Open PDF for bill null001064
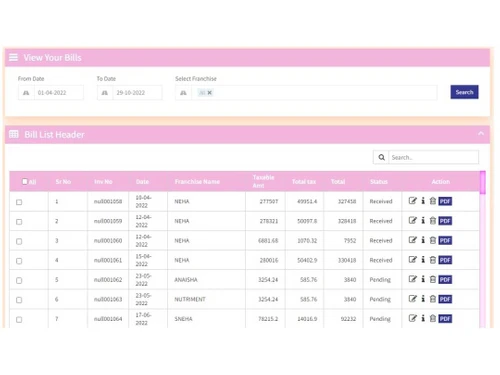This screenshot has height=375, width=500. (x=445, y=319)
